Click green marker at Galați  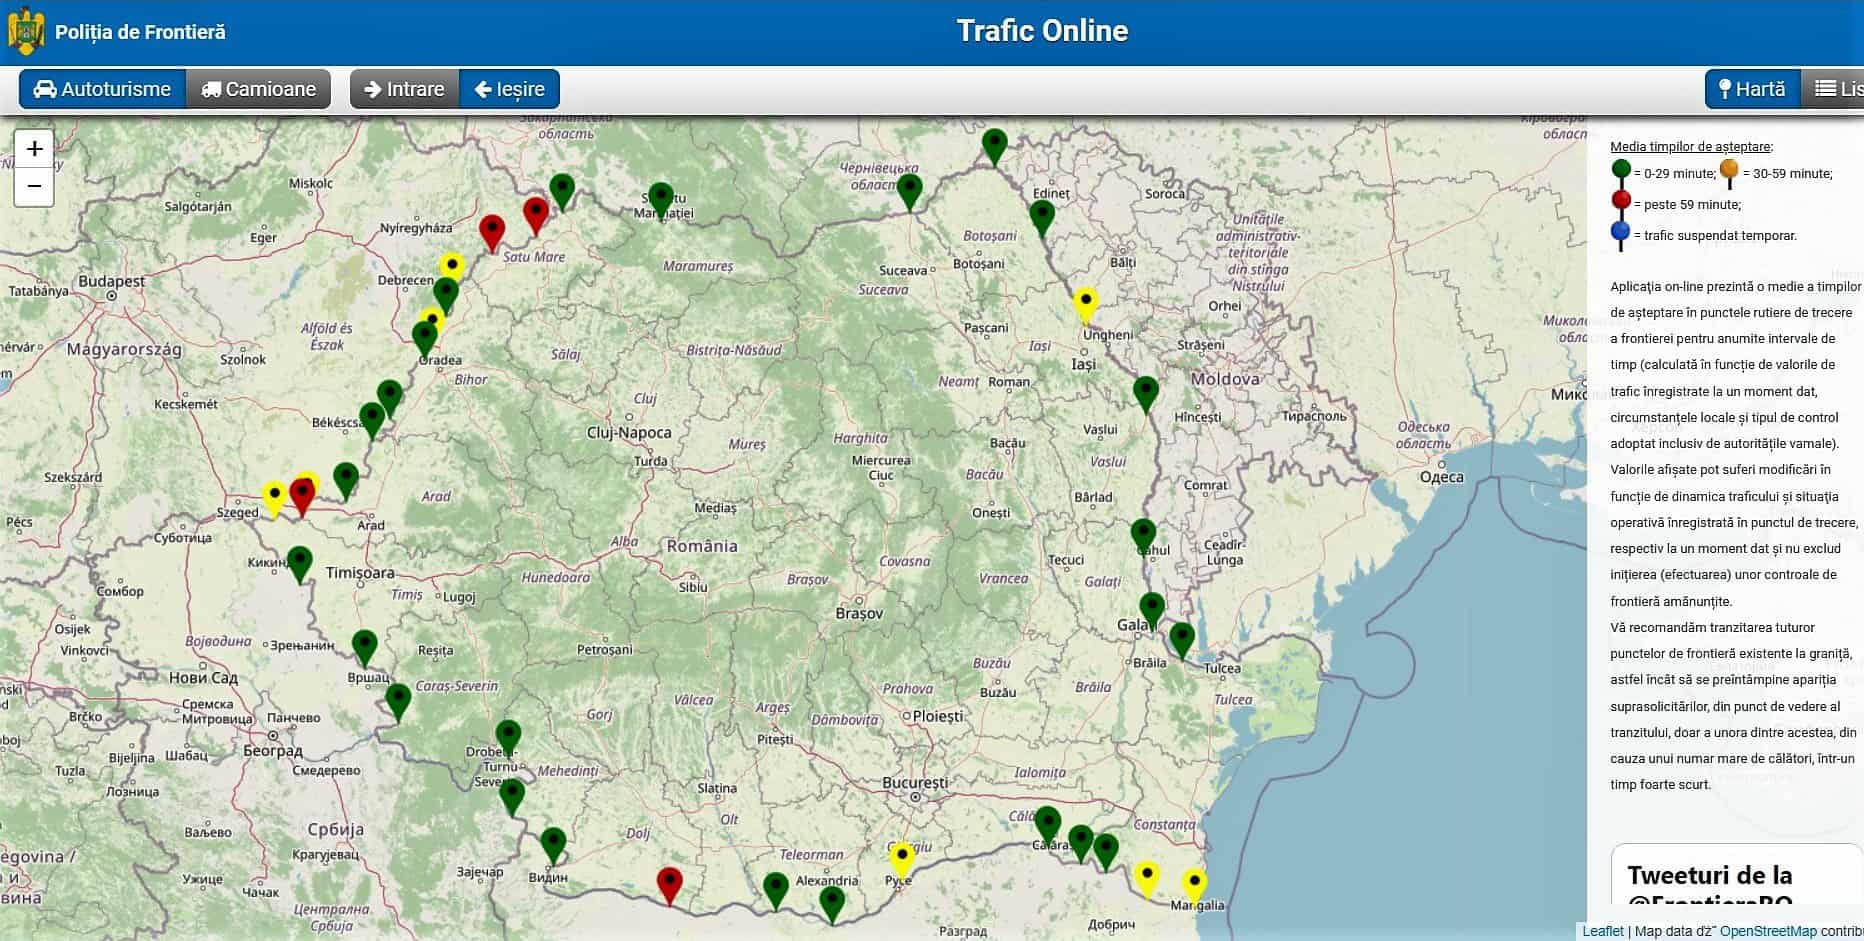[x=1152, y=611]
